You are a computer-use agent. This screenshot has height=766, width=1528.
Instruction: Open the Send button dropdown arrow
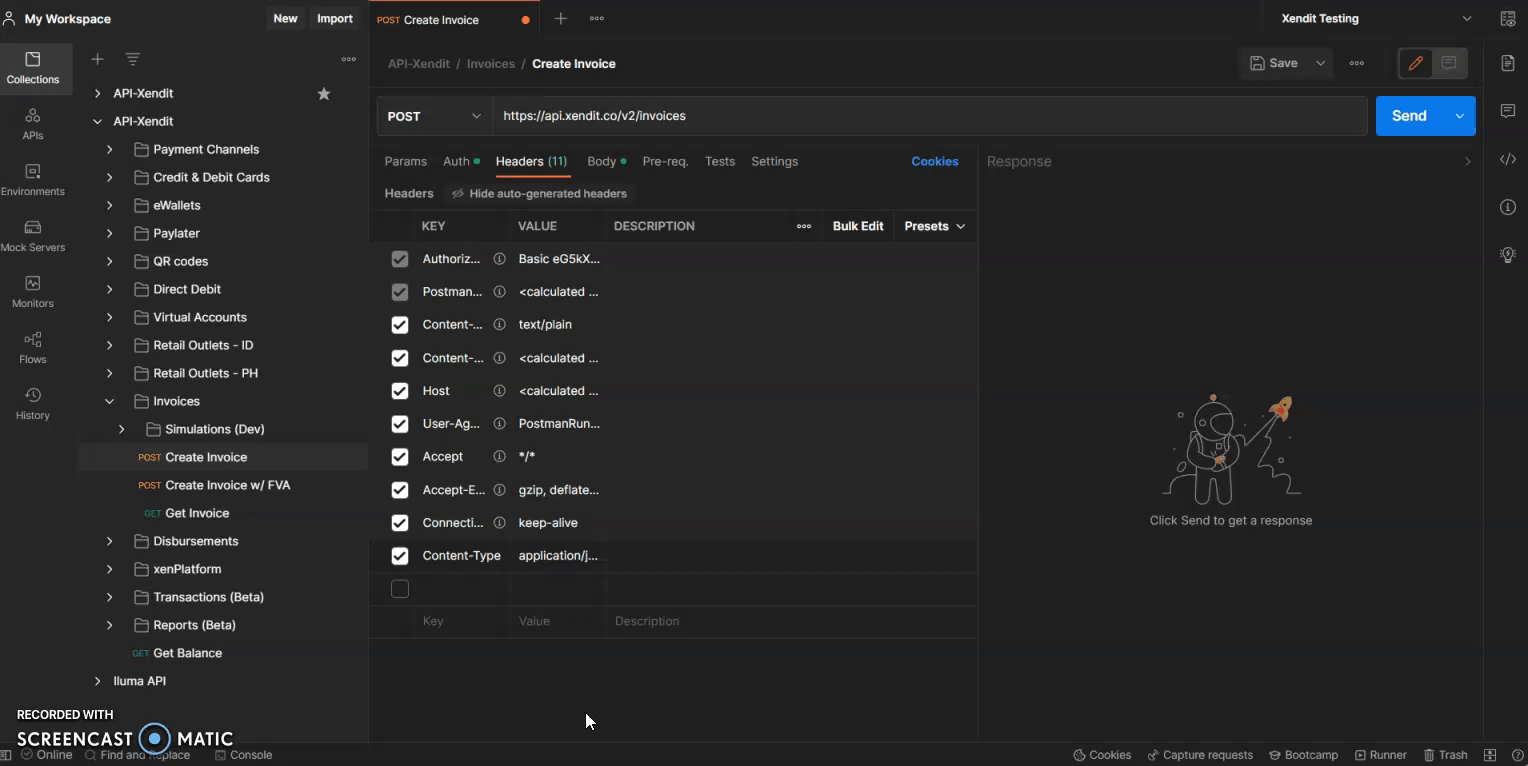pyautogui.click(x=1459, y=116)
